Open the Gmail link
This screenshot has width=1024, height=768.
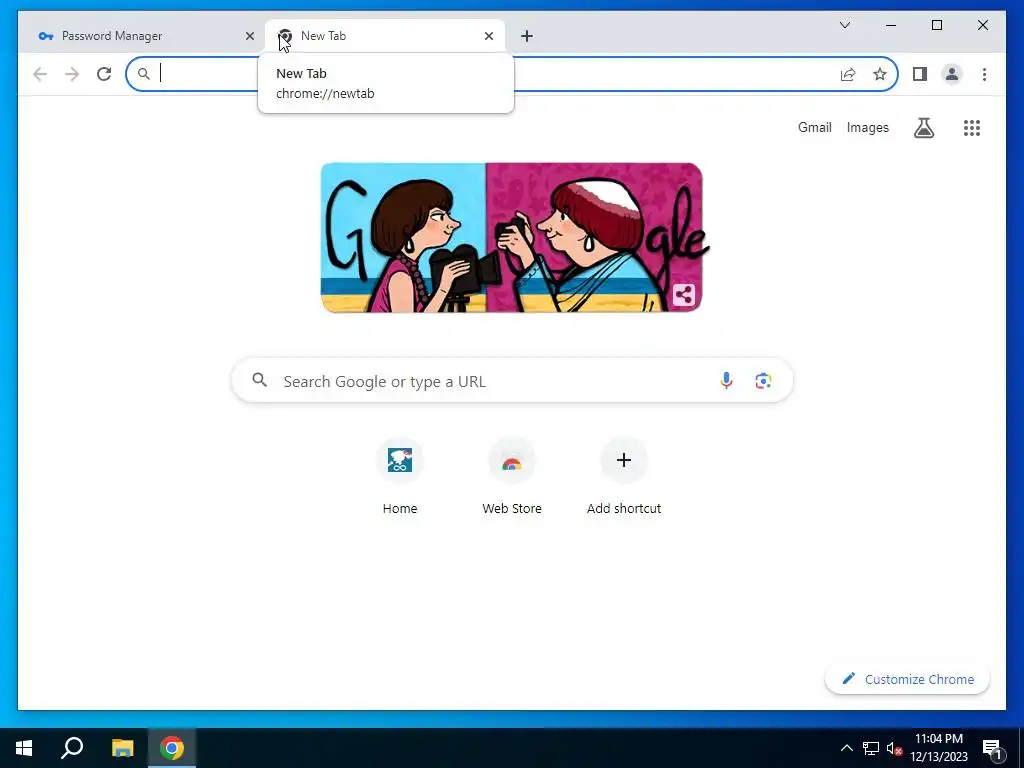coord(814,127)
